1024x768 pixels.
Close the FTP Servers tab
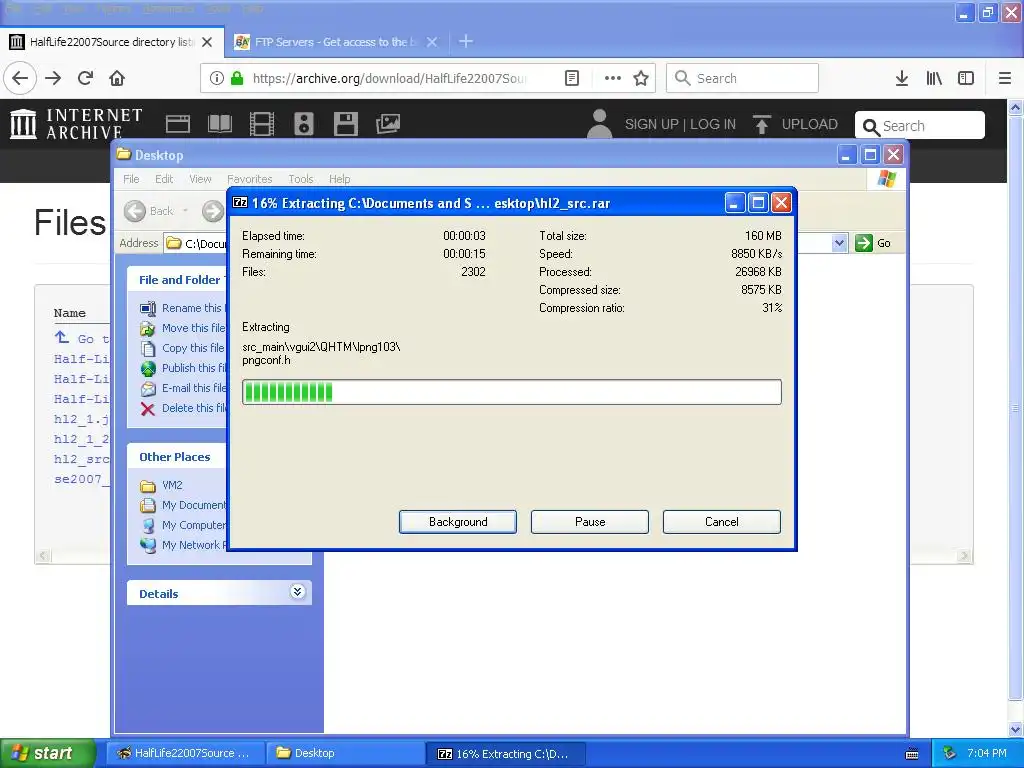pyautogui.click(x=432, y=42)
